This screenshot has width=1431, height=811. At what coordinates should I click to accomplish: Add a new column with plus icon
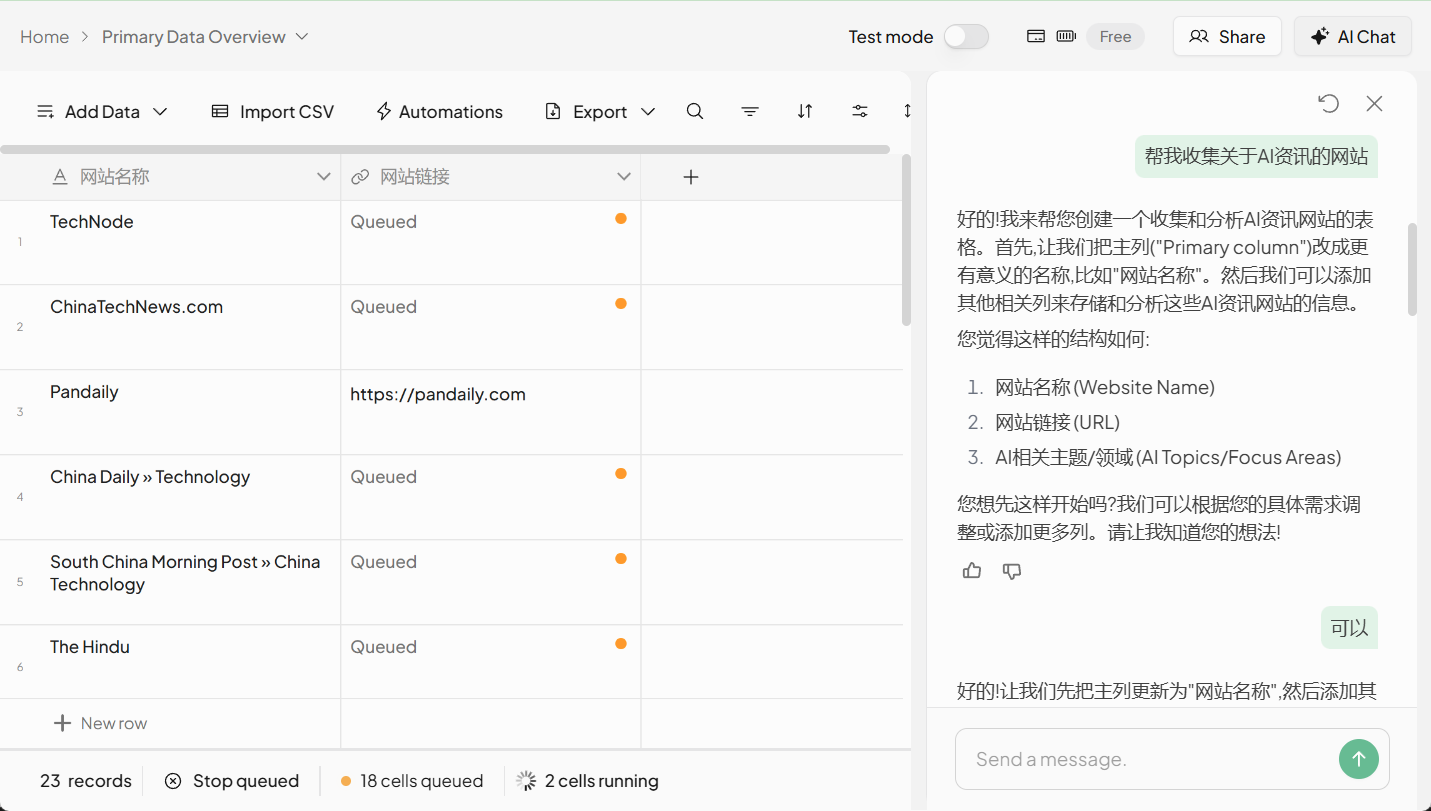click(x=690, y=177)
